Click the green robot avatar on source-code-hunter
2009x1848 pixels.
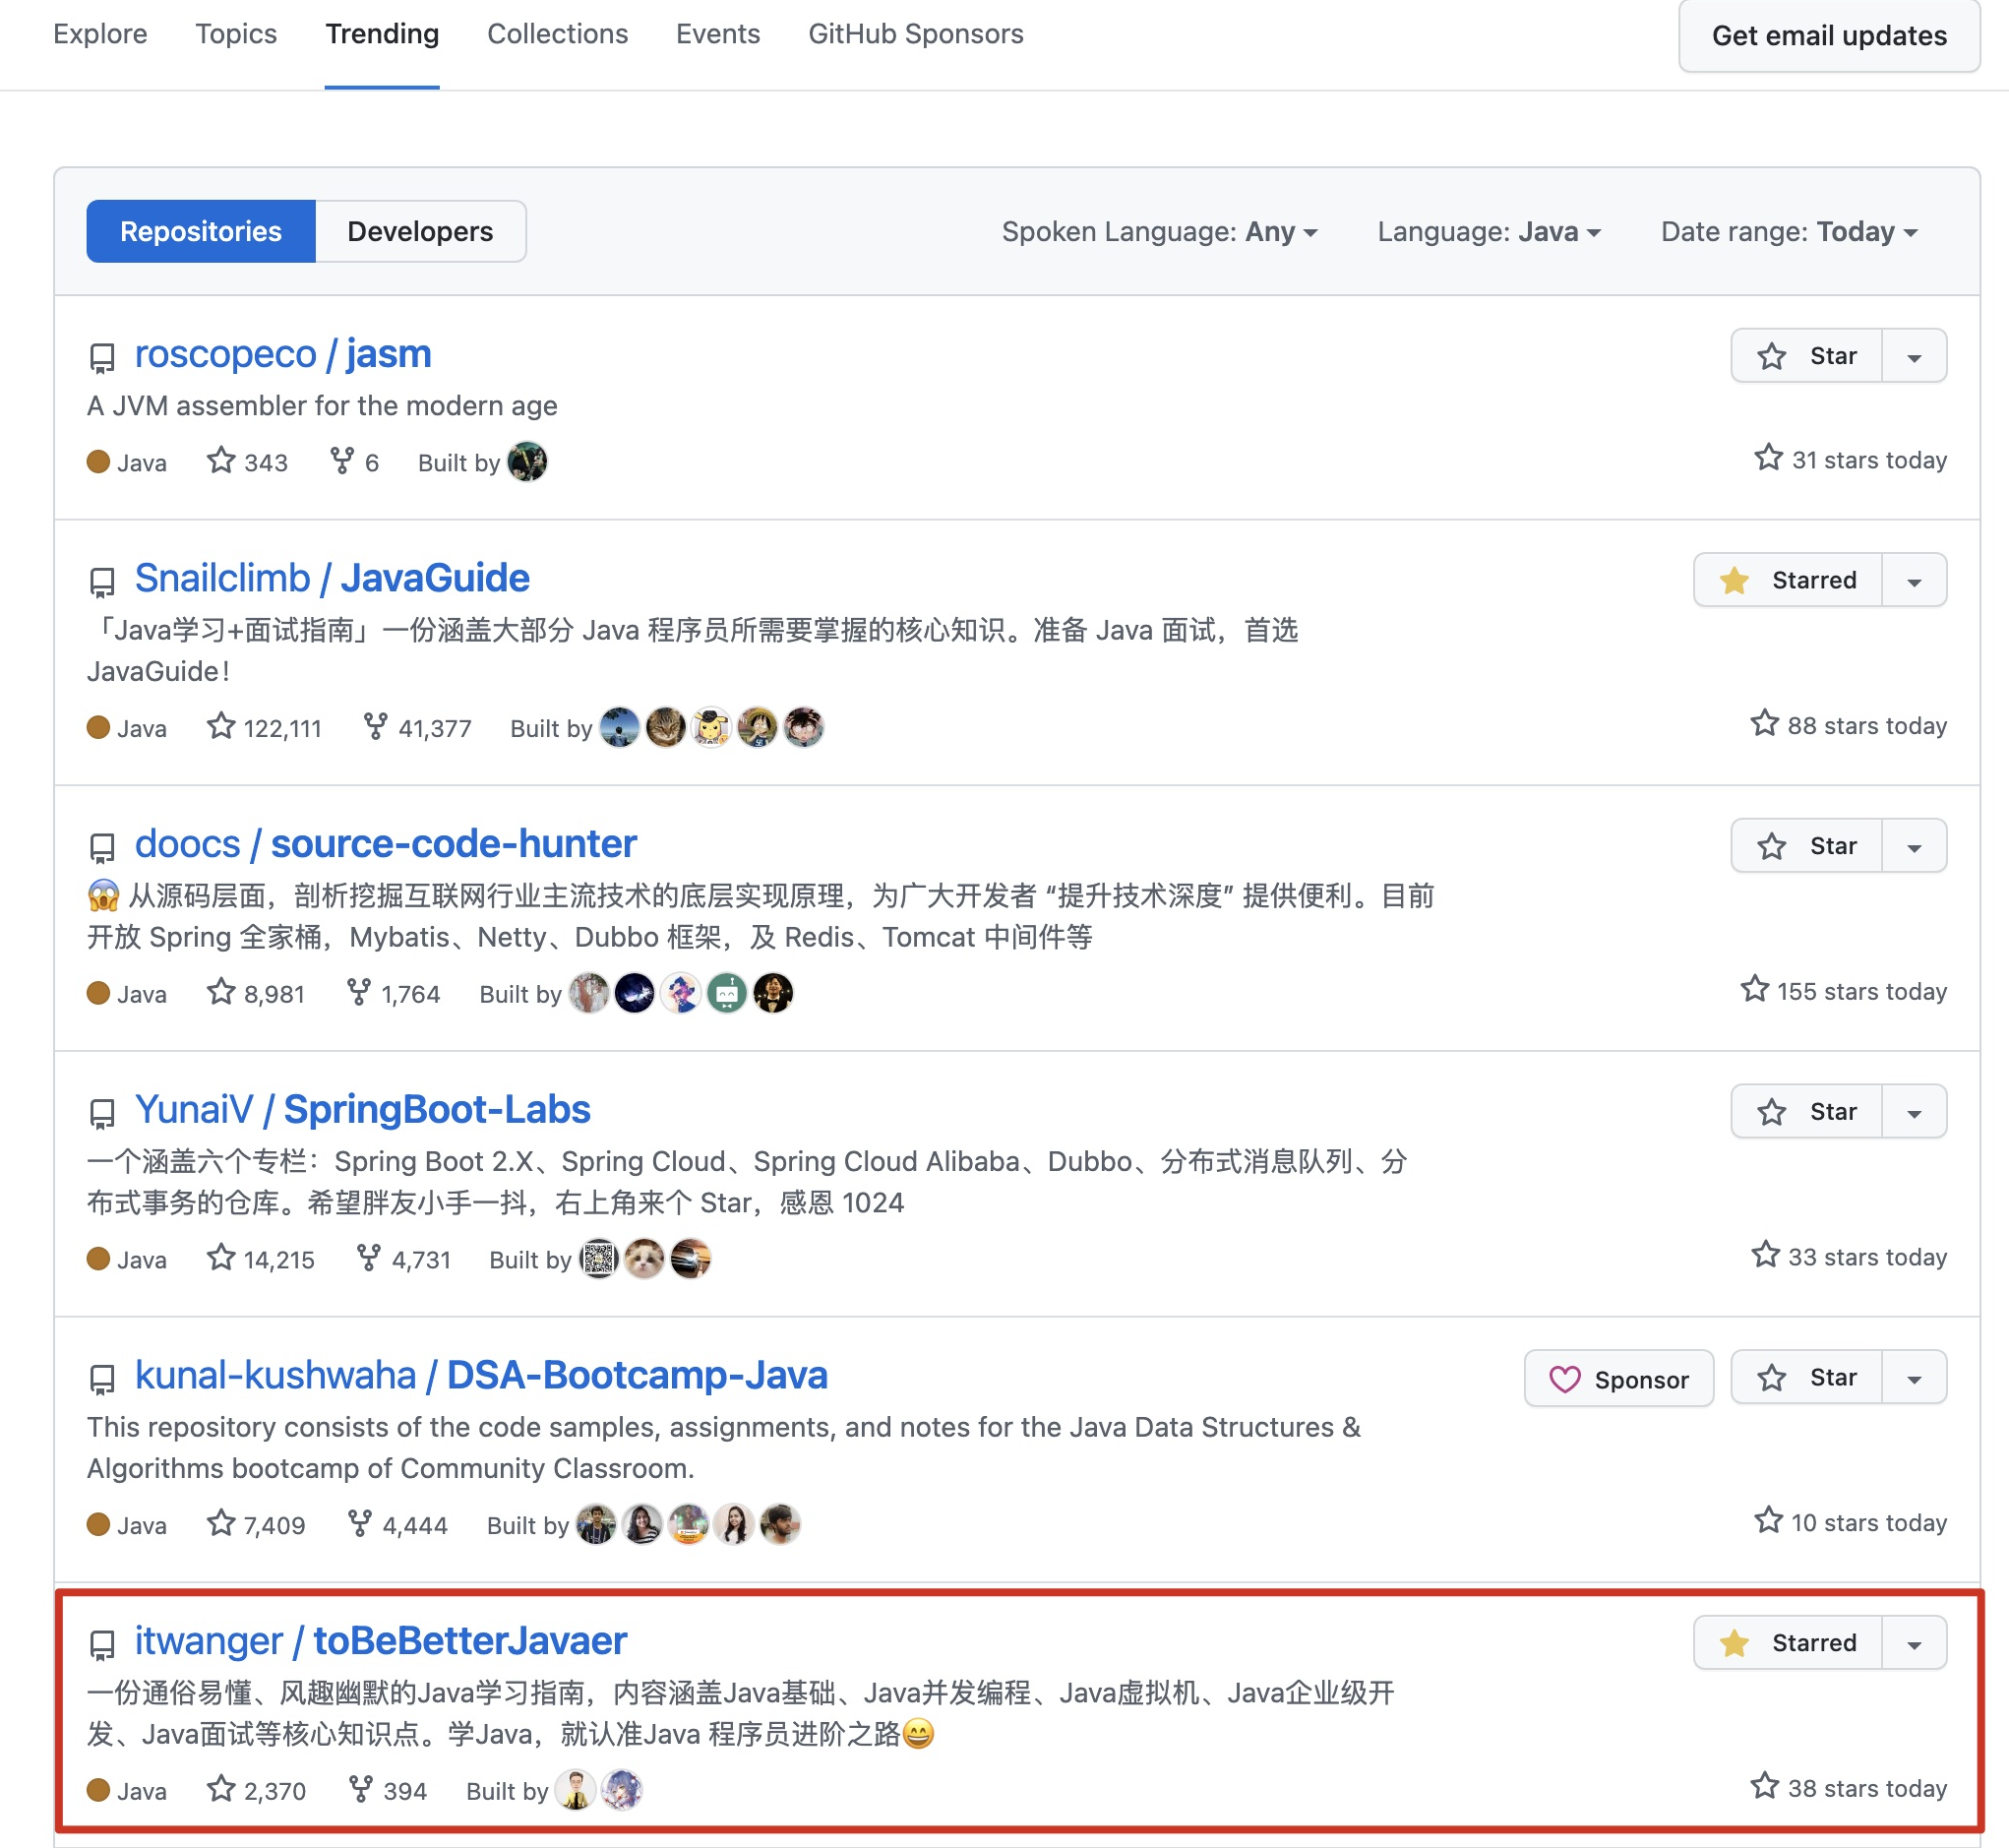click(x=727, y=993)
